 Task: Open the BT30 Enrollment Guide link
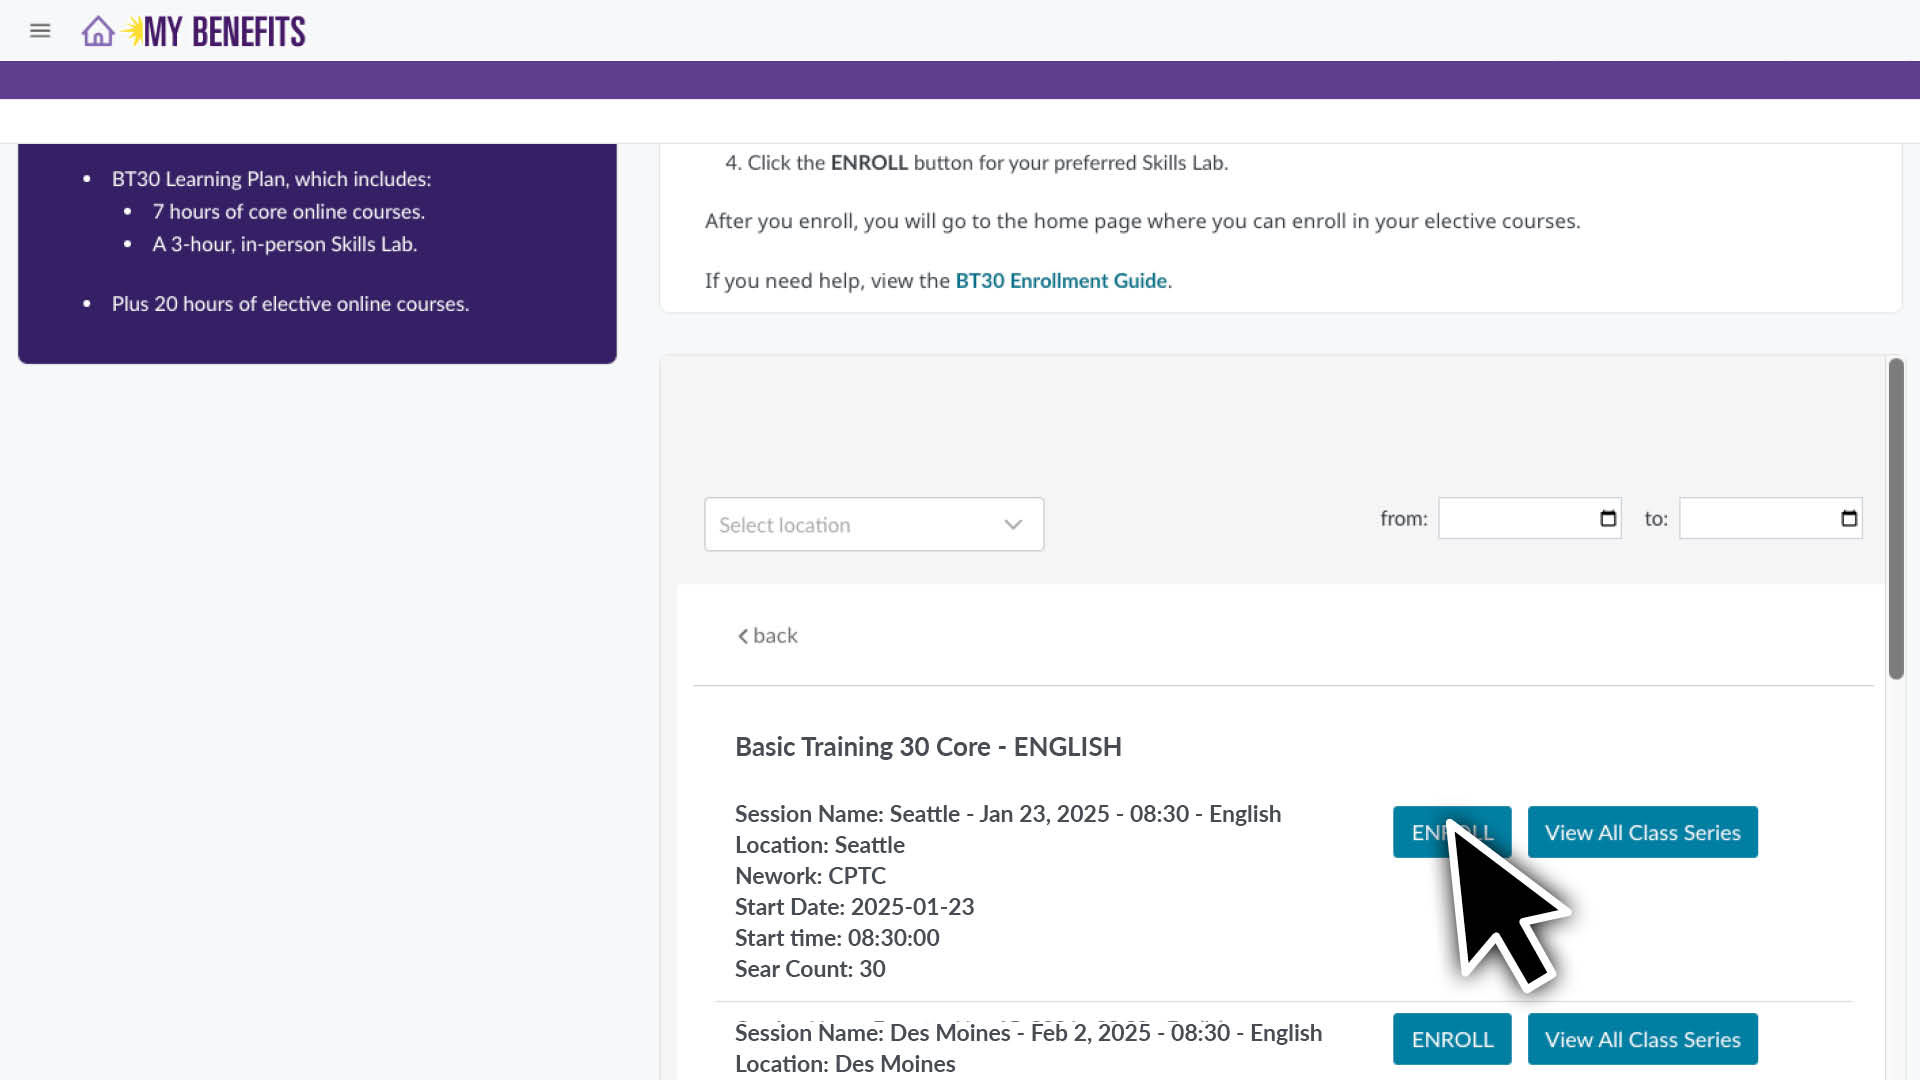tap(1061, 281)
